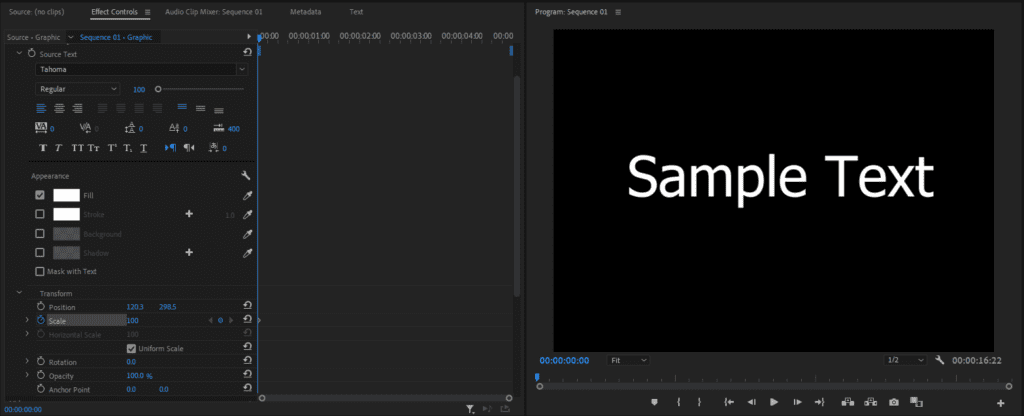This screenshot has width=1024, height=416.
Task: Uncheck the Uniform Scale checkbox
Action: click(131, 348)
